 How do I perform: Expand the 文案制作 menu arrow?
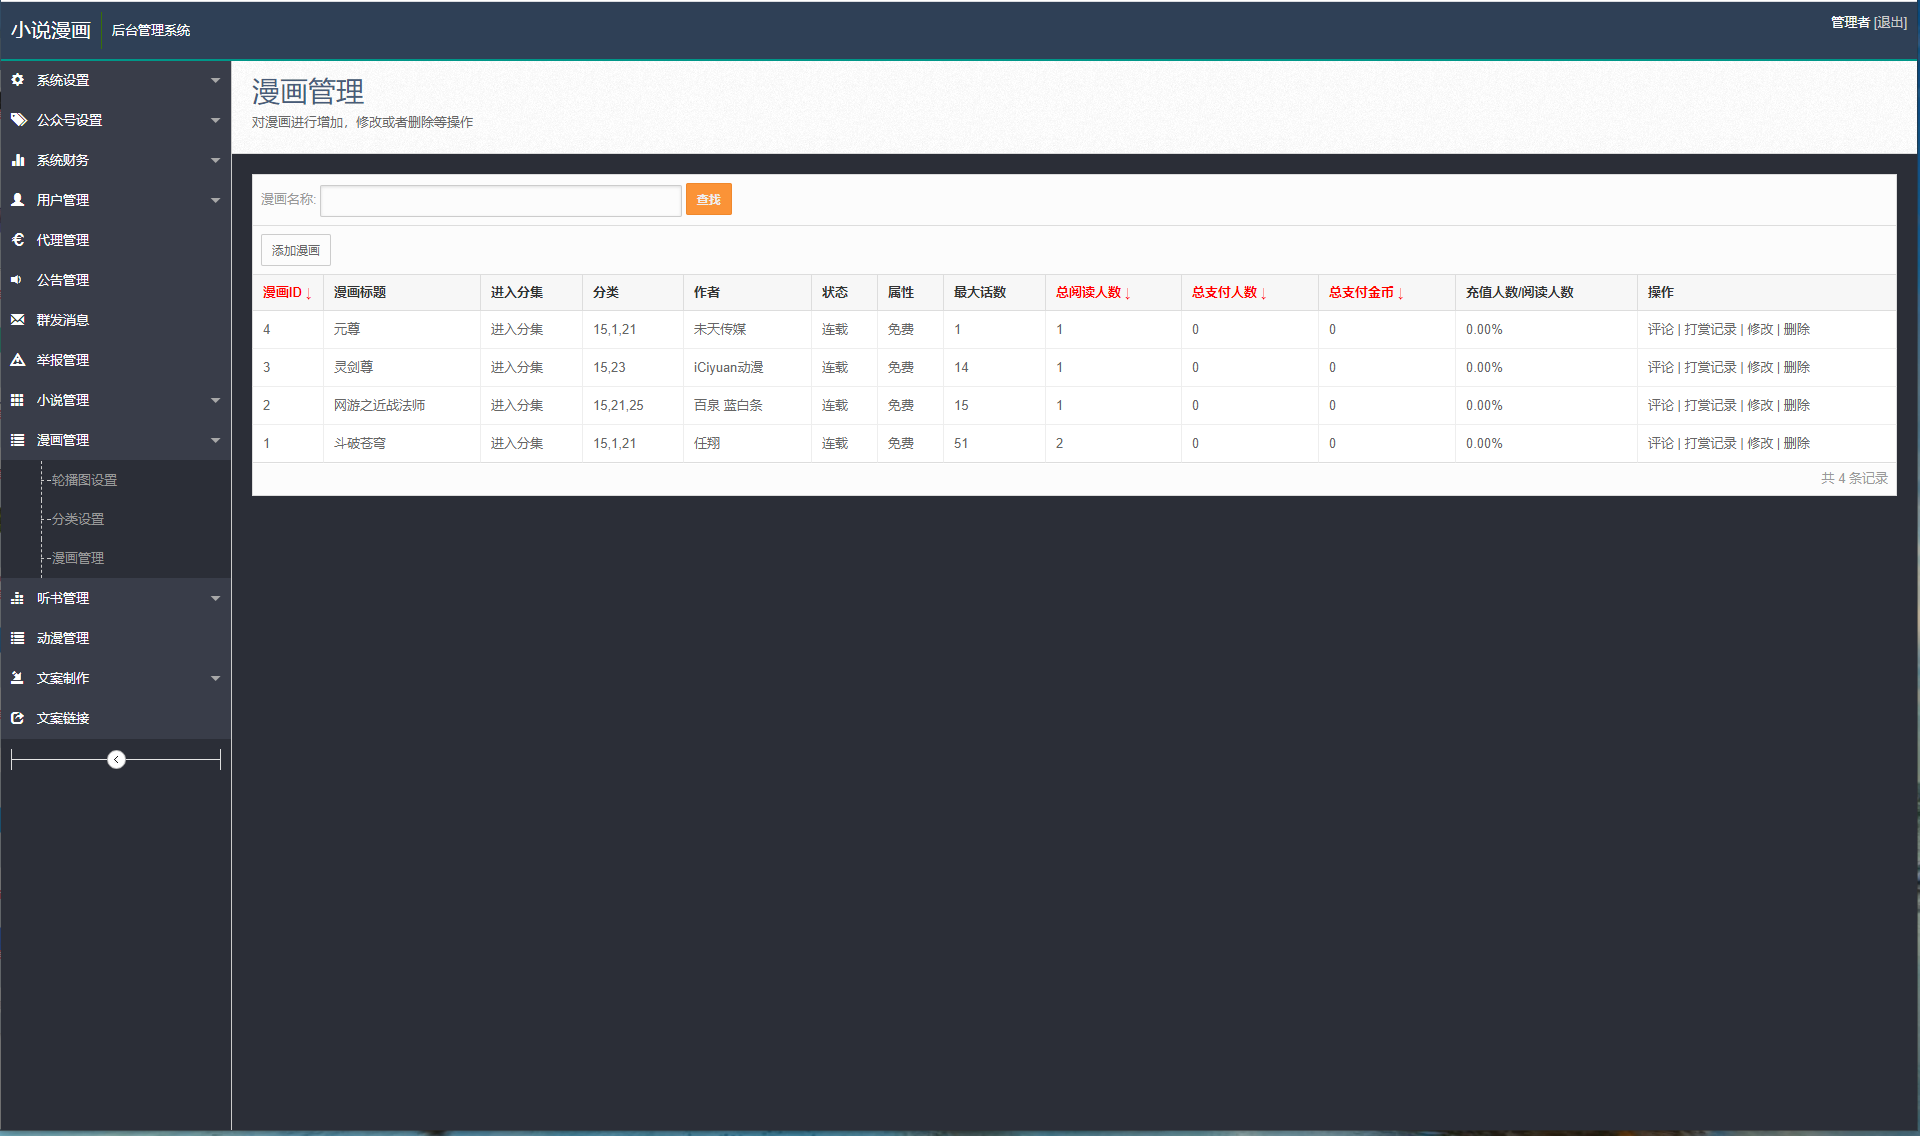click(x=215, y=678)
